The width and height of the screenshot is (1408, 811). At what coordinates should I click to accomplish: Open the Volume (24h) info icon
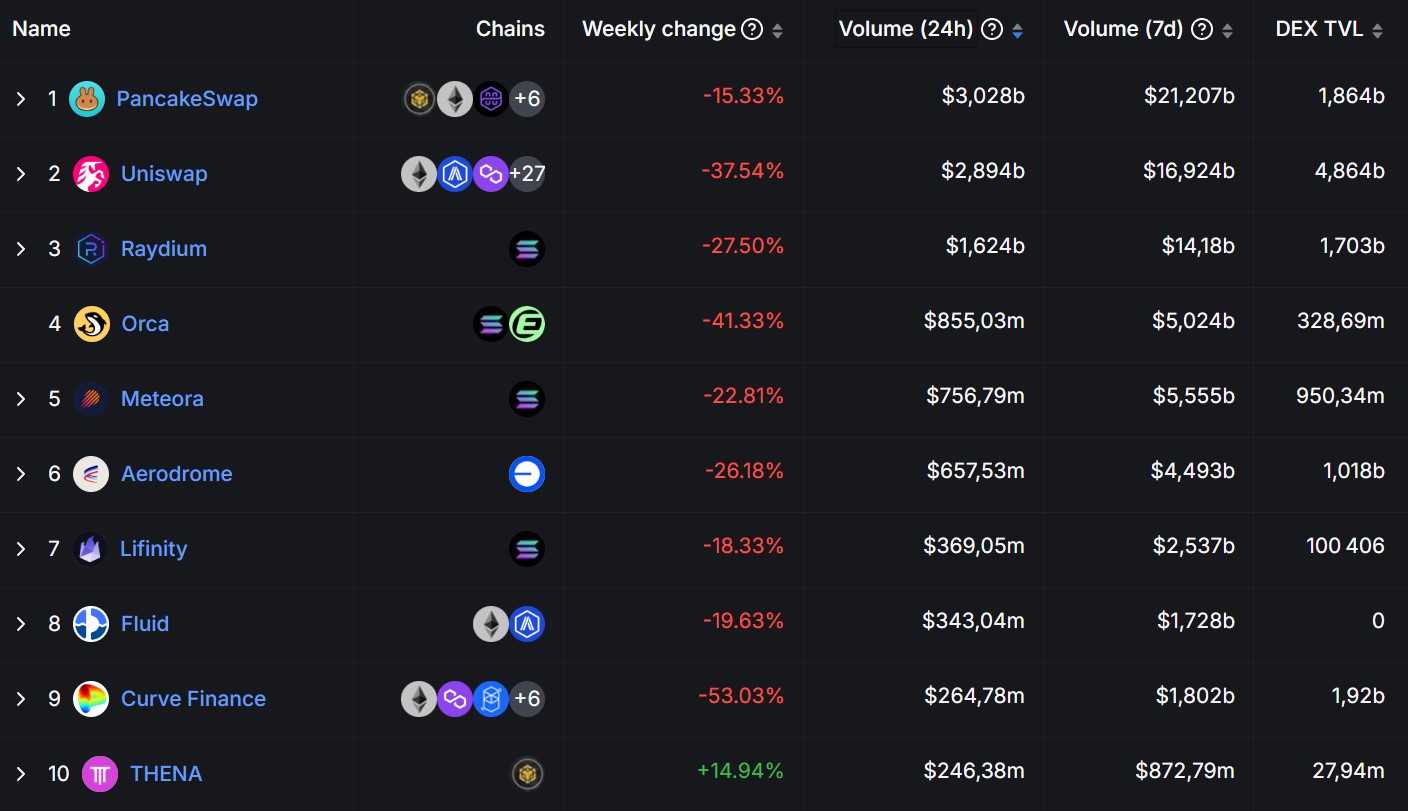(991, 28)
